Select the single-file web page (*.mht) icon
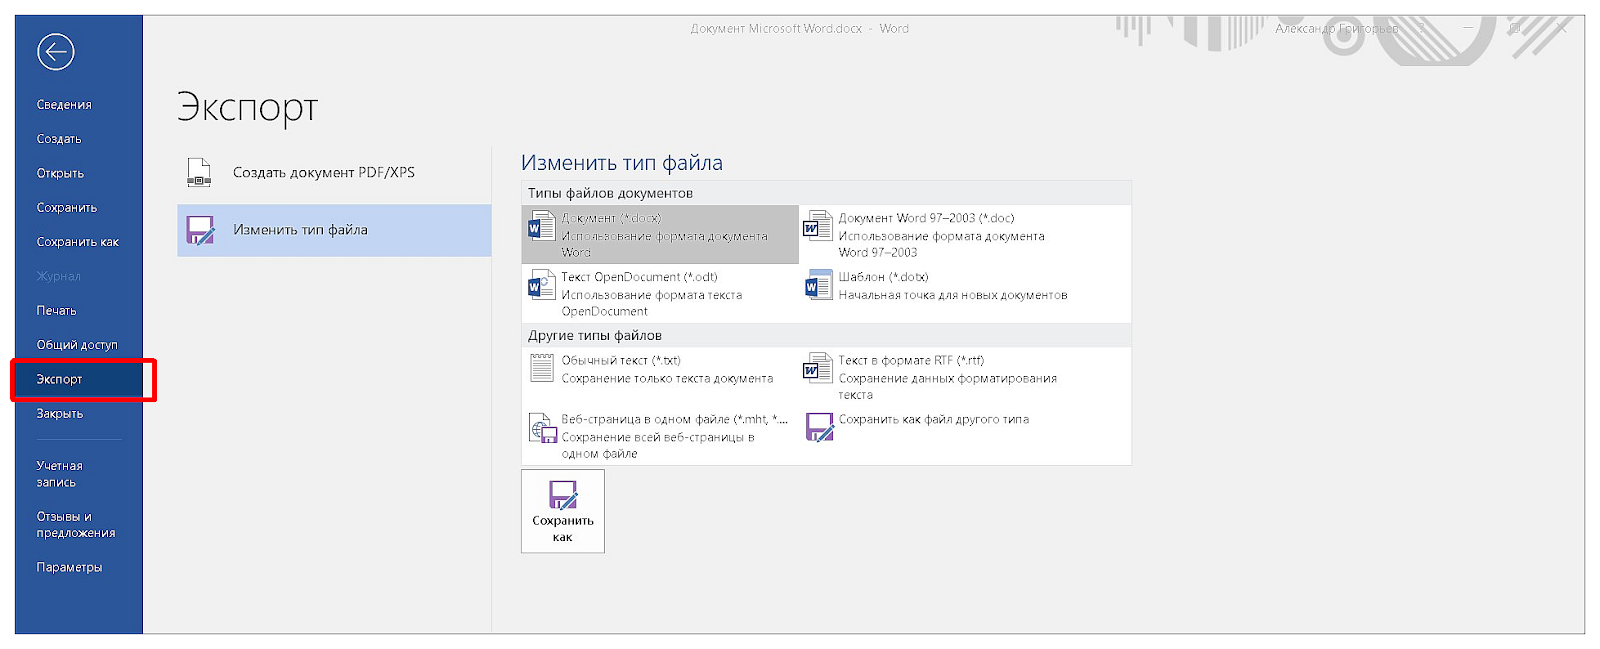Viewport: 1600px width, 649px height. (x=541, y=428)
